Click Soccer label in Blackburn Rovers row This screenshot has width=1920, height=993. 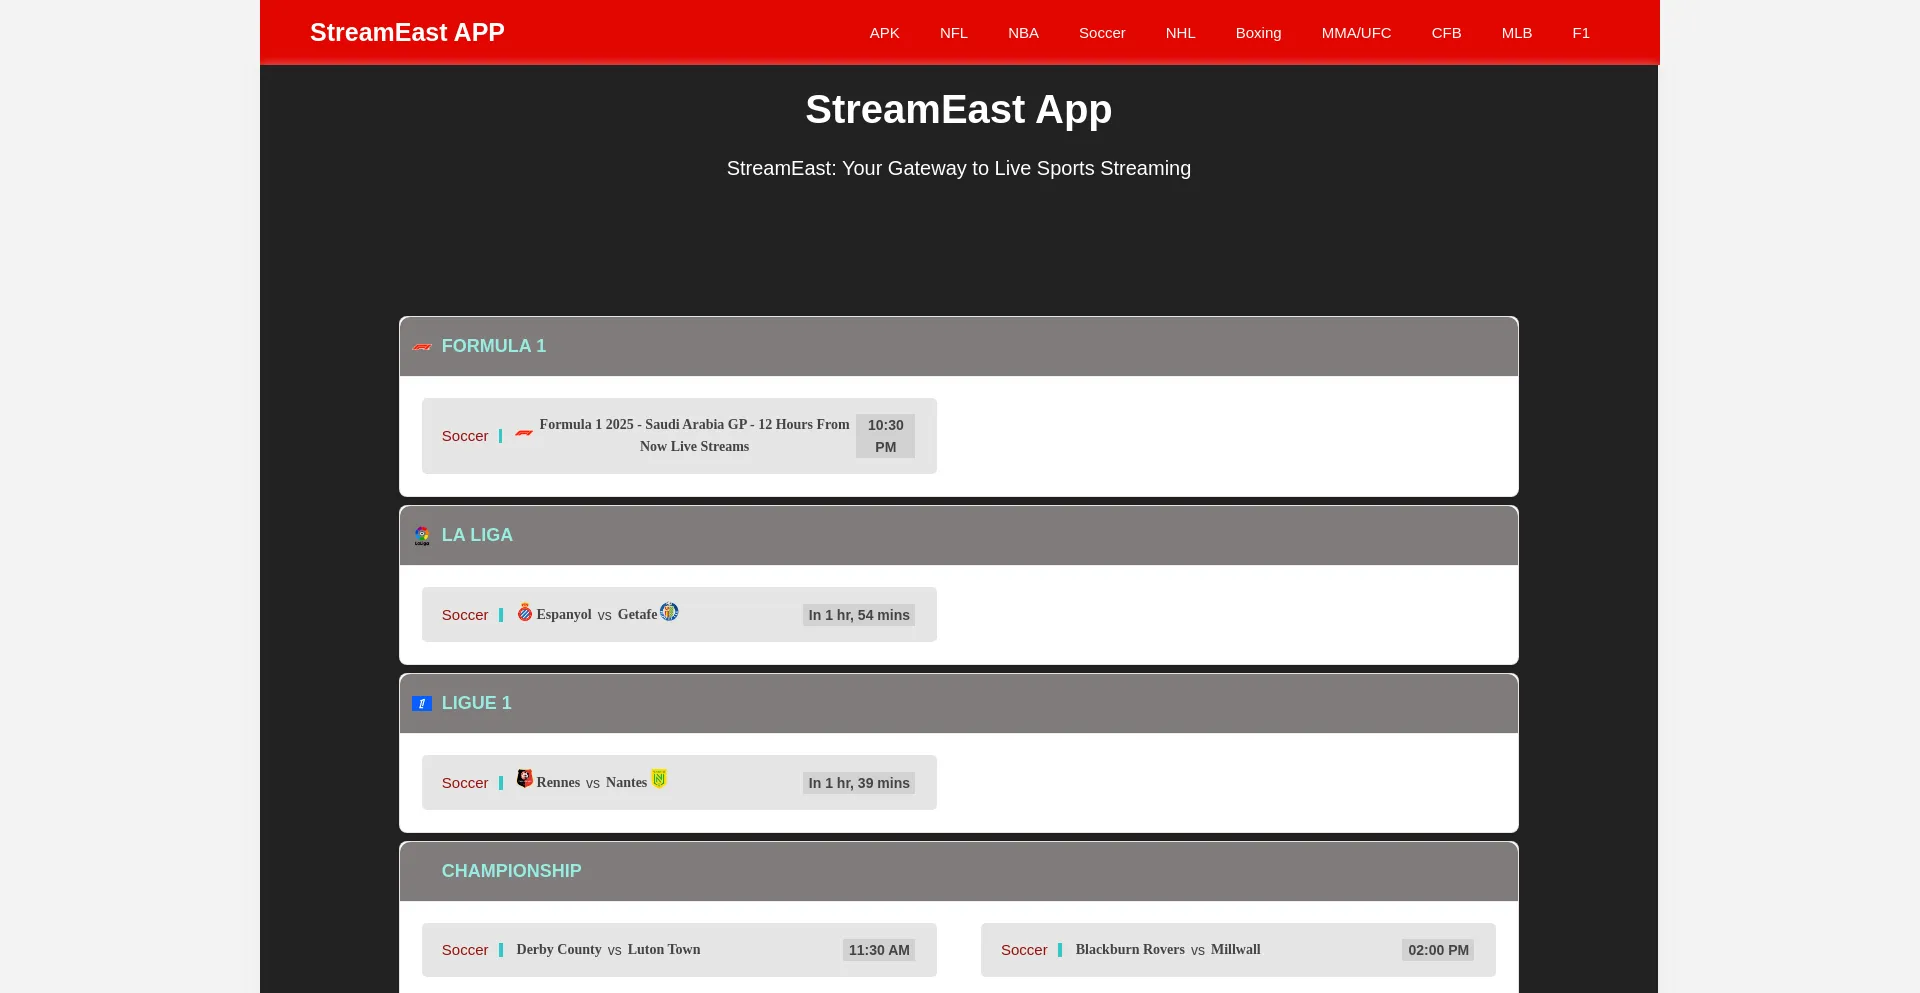click(x=1024, y=950)
